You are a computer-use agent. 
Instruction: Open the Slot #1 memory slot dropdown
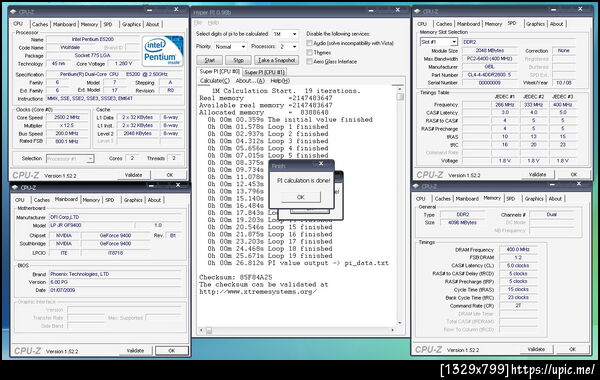click(x=439, y=42)
